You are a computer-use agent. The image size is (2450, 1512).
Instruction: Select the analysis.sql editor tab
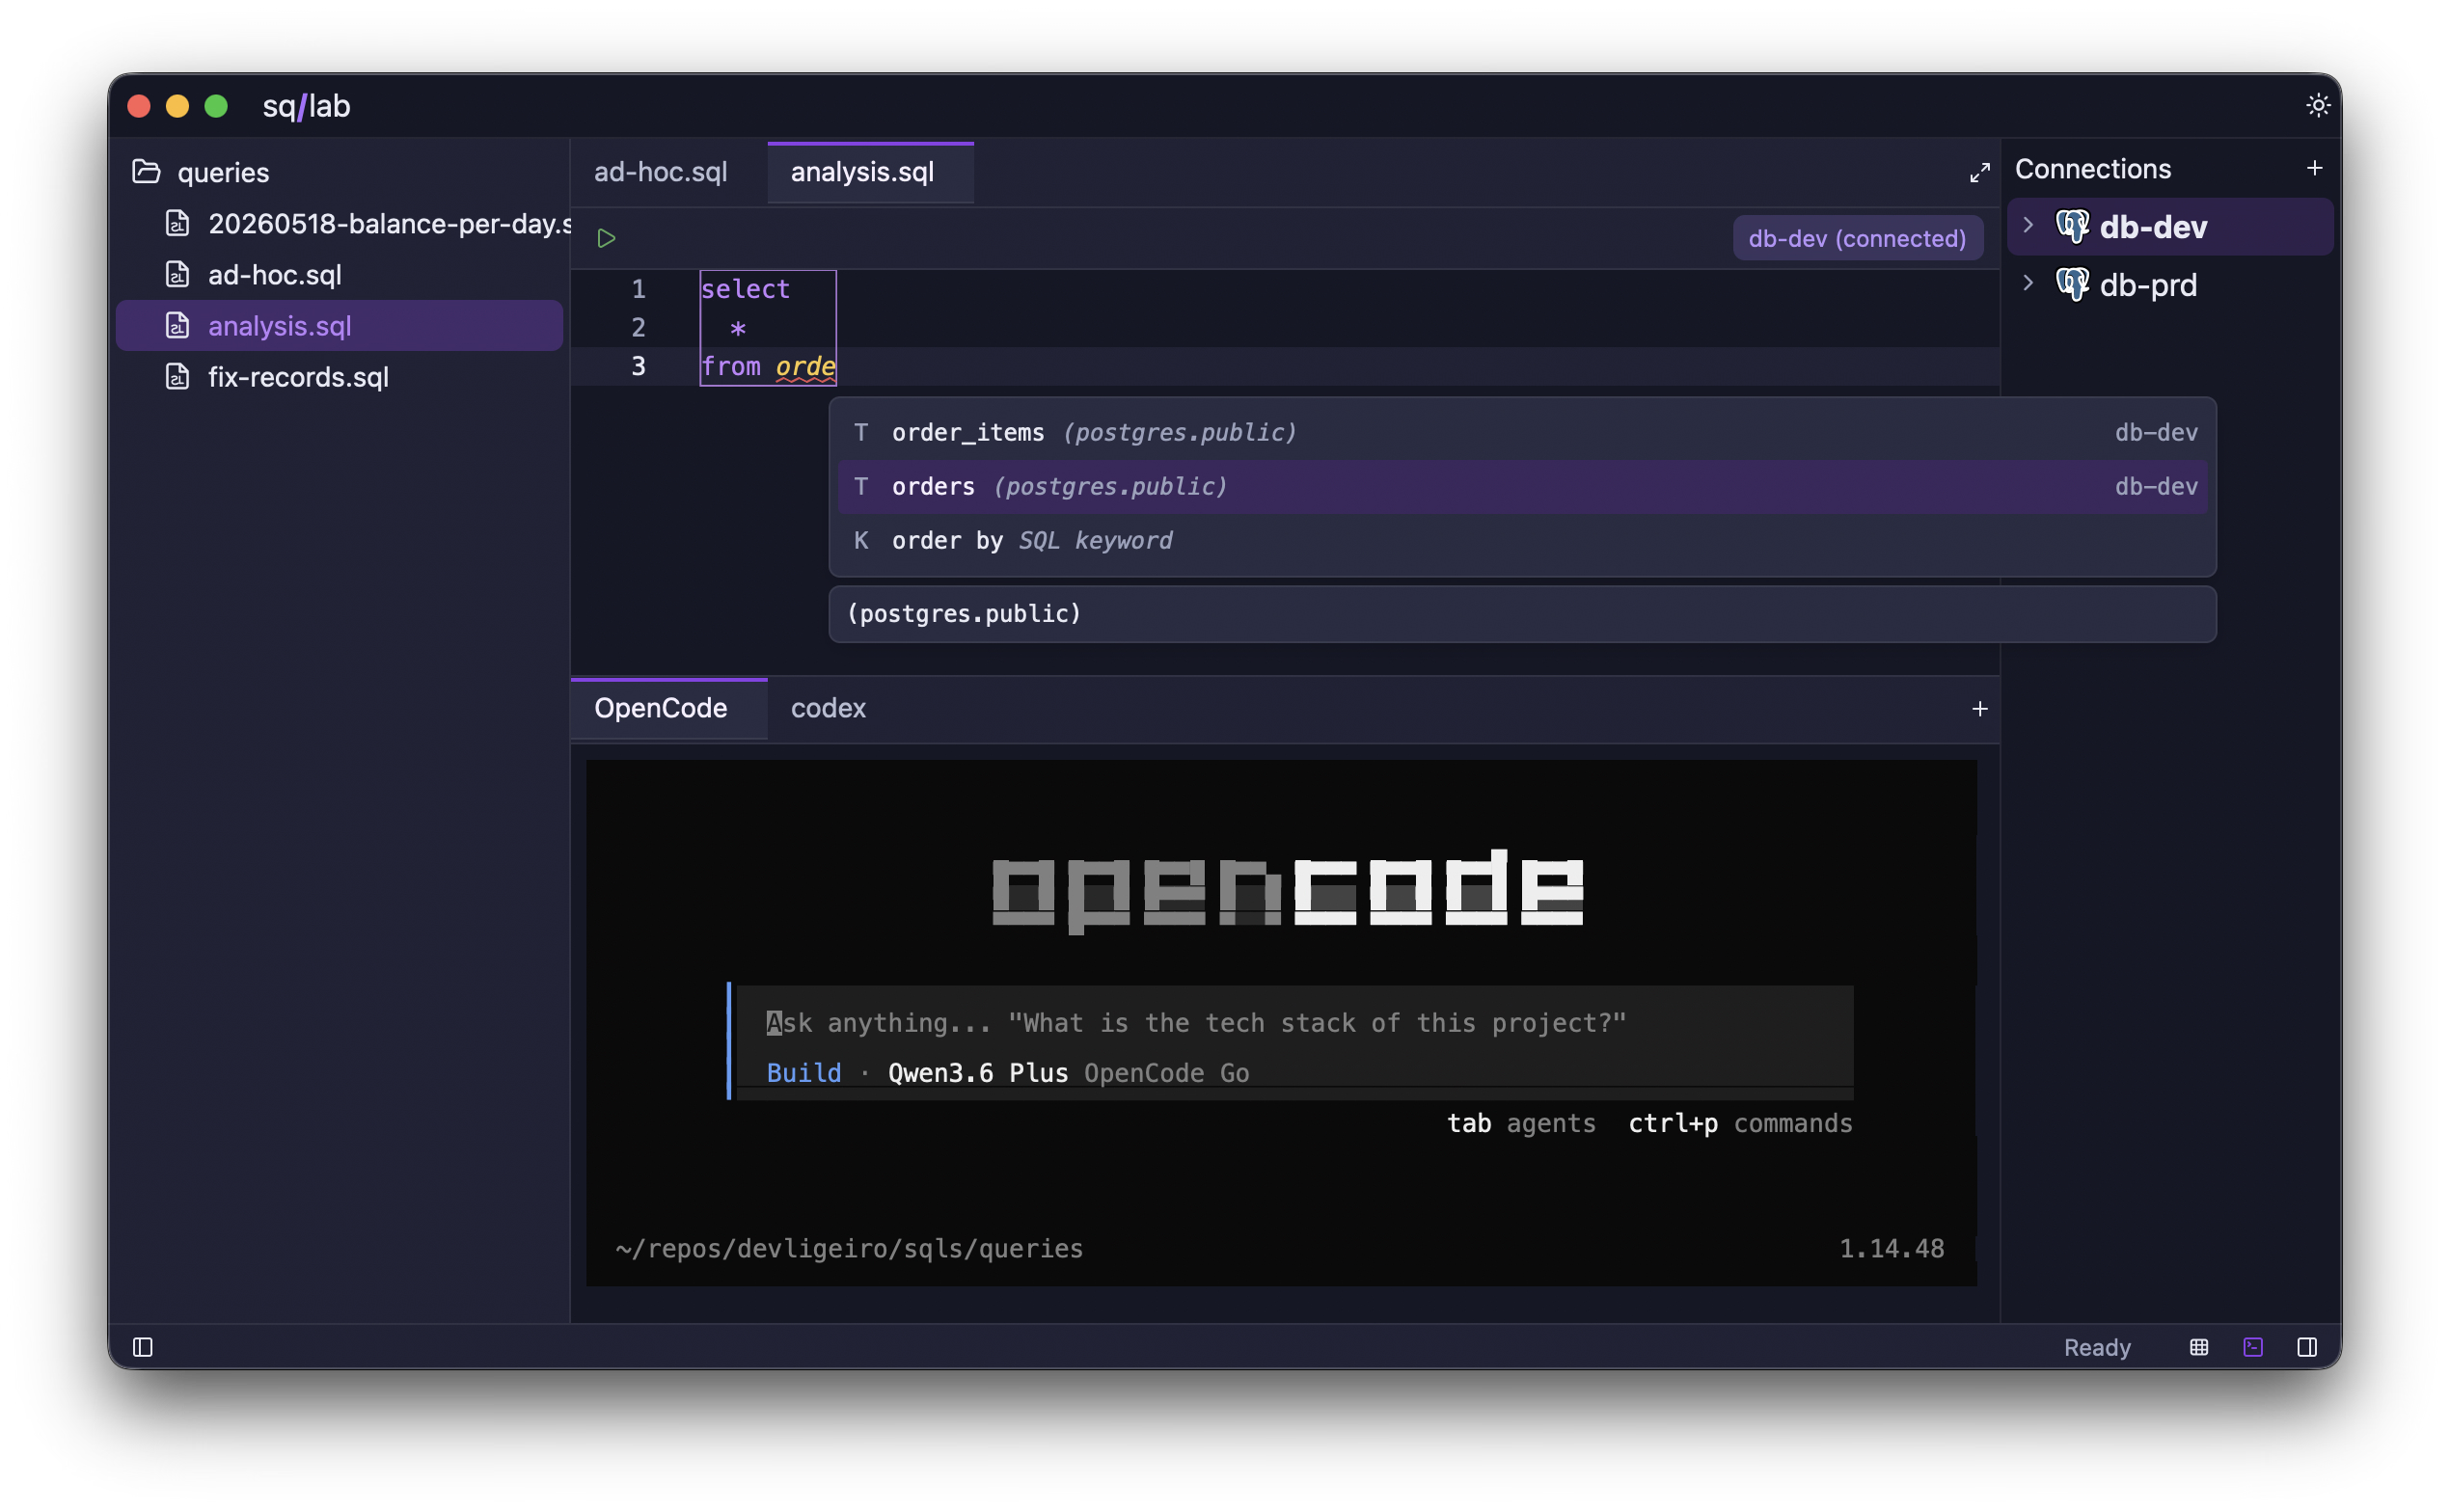pos(870,172)
